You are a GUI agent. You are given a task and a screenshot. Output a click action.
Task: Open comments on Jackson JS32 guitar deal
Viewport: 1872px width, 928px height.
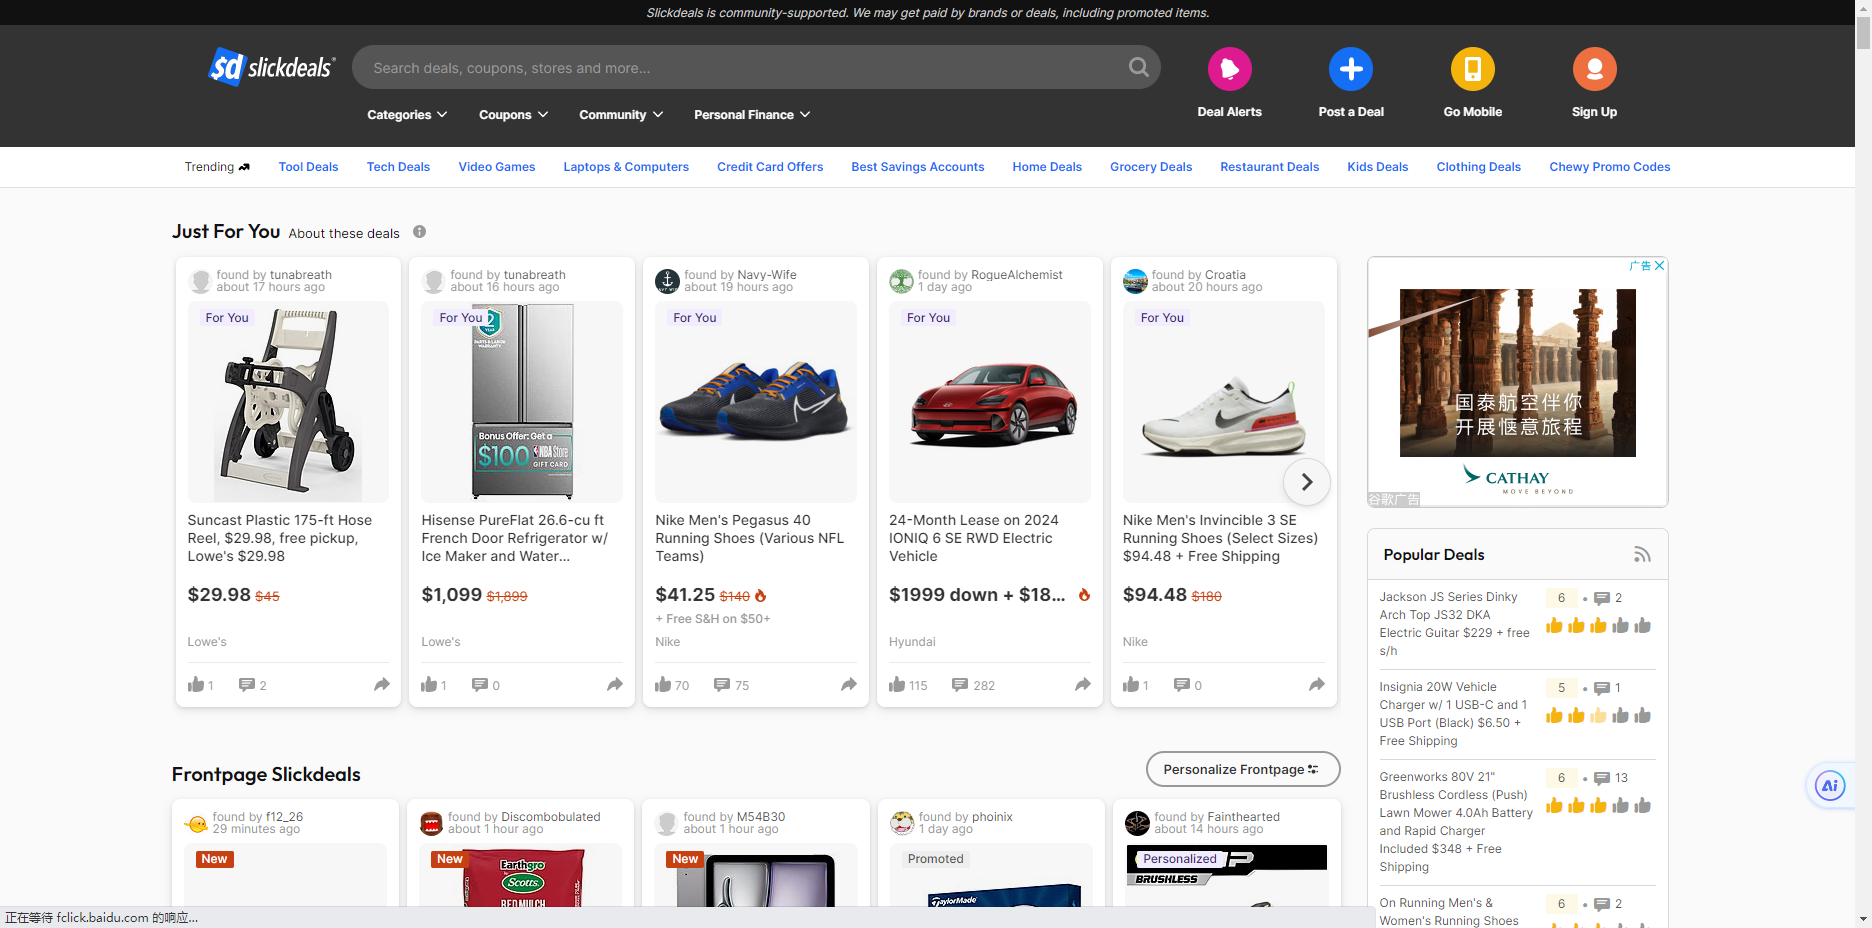coord(1602,598)
